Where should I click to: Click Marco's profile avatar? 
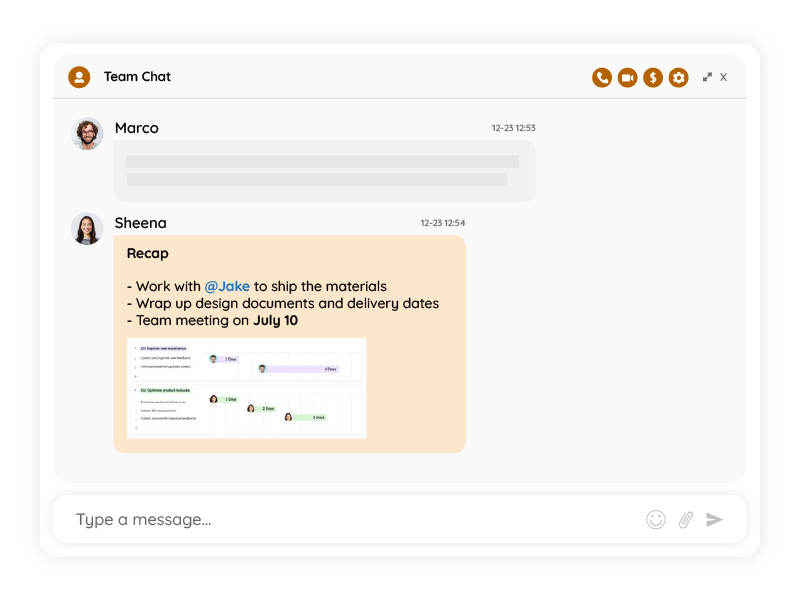coord(88,133)
